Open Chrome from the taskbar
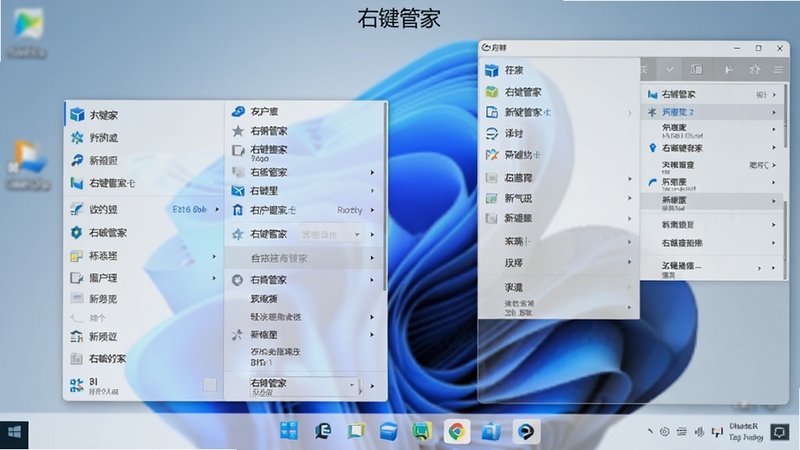Viewport: 800px width, 450px height. click(457, 432)
